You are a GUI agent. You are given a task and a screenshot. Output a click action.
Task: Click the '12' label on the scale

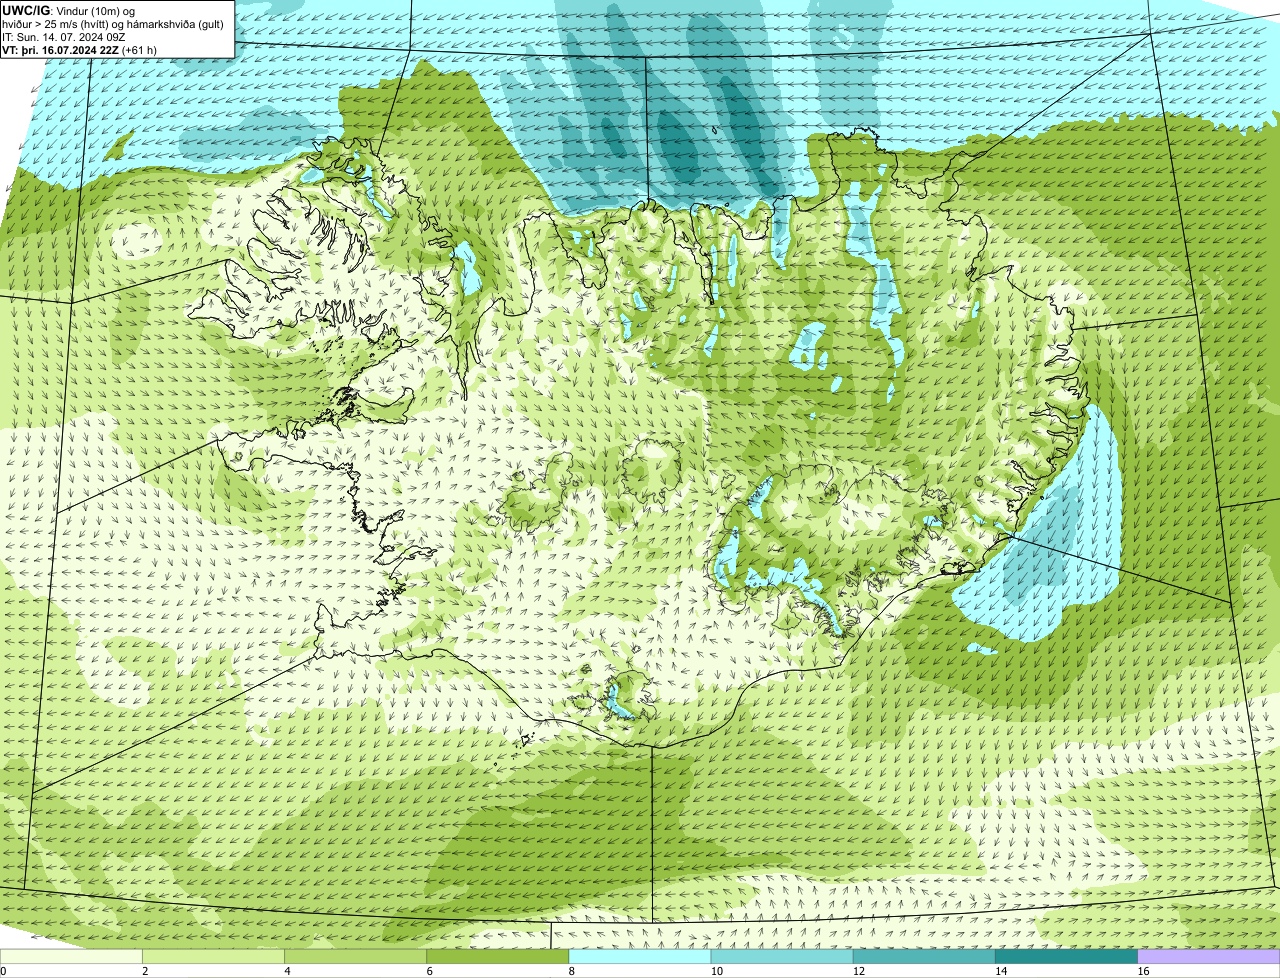click(859, 971)
